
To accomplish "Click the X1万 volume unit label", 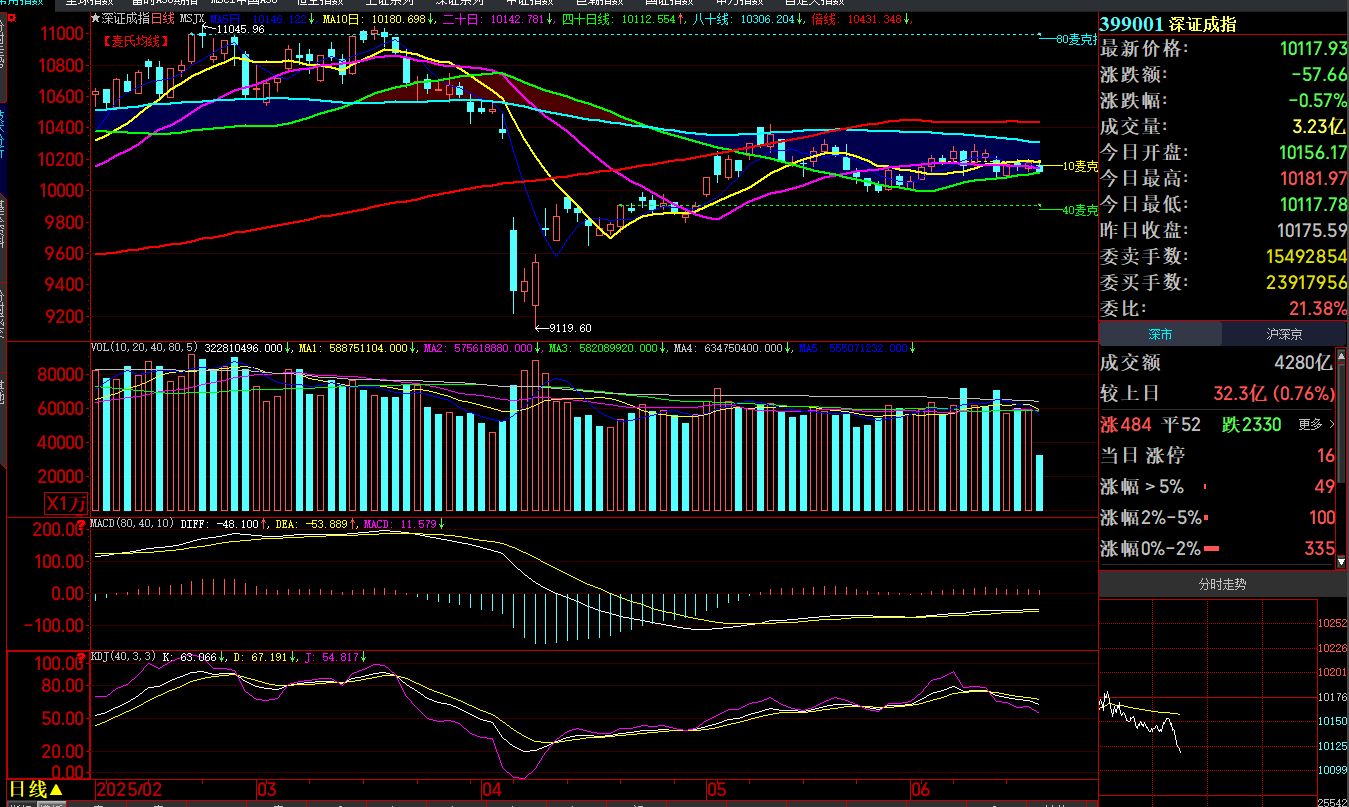I will [x=66, y=502].
